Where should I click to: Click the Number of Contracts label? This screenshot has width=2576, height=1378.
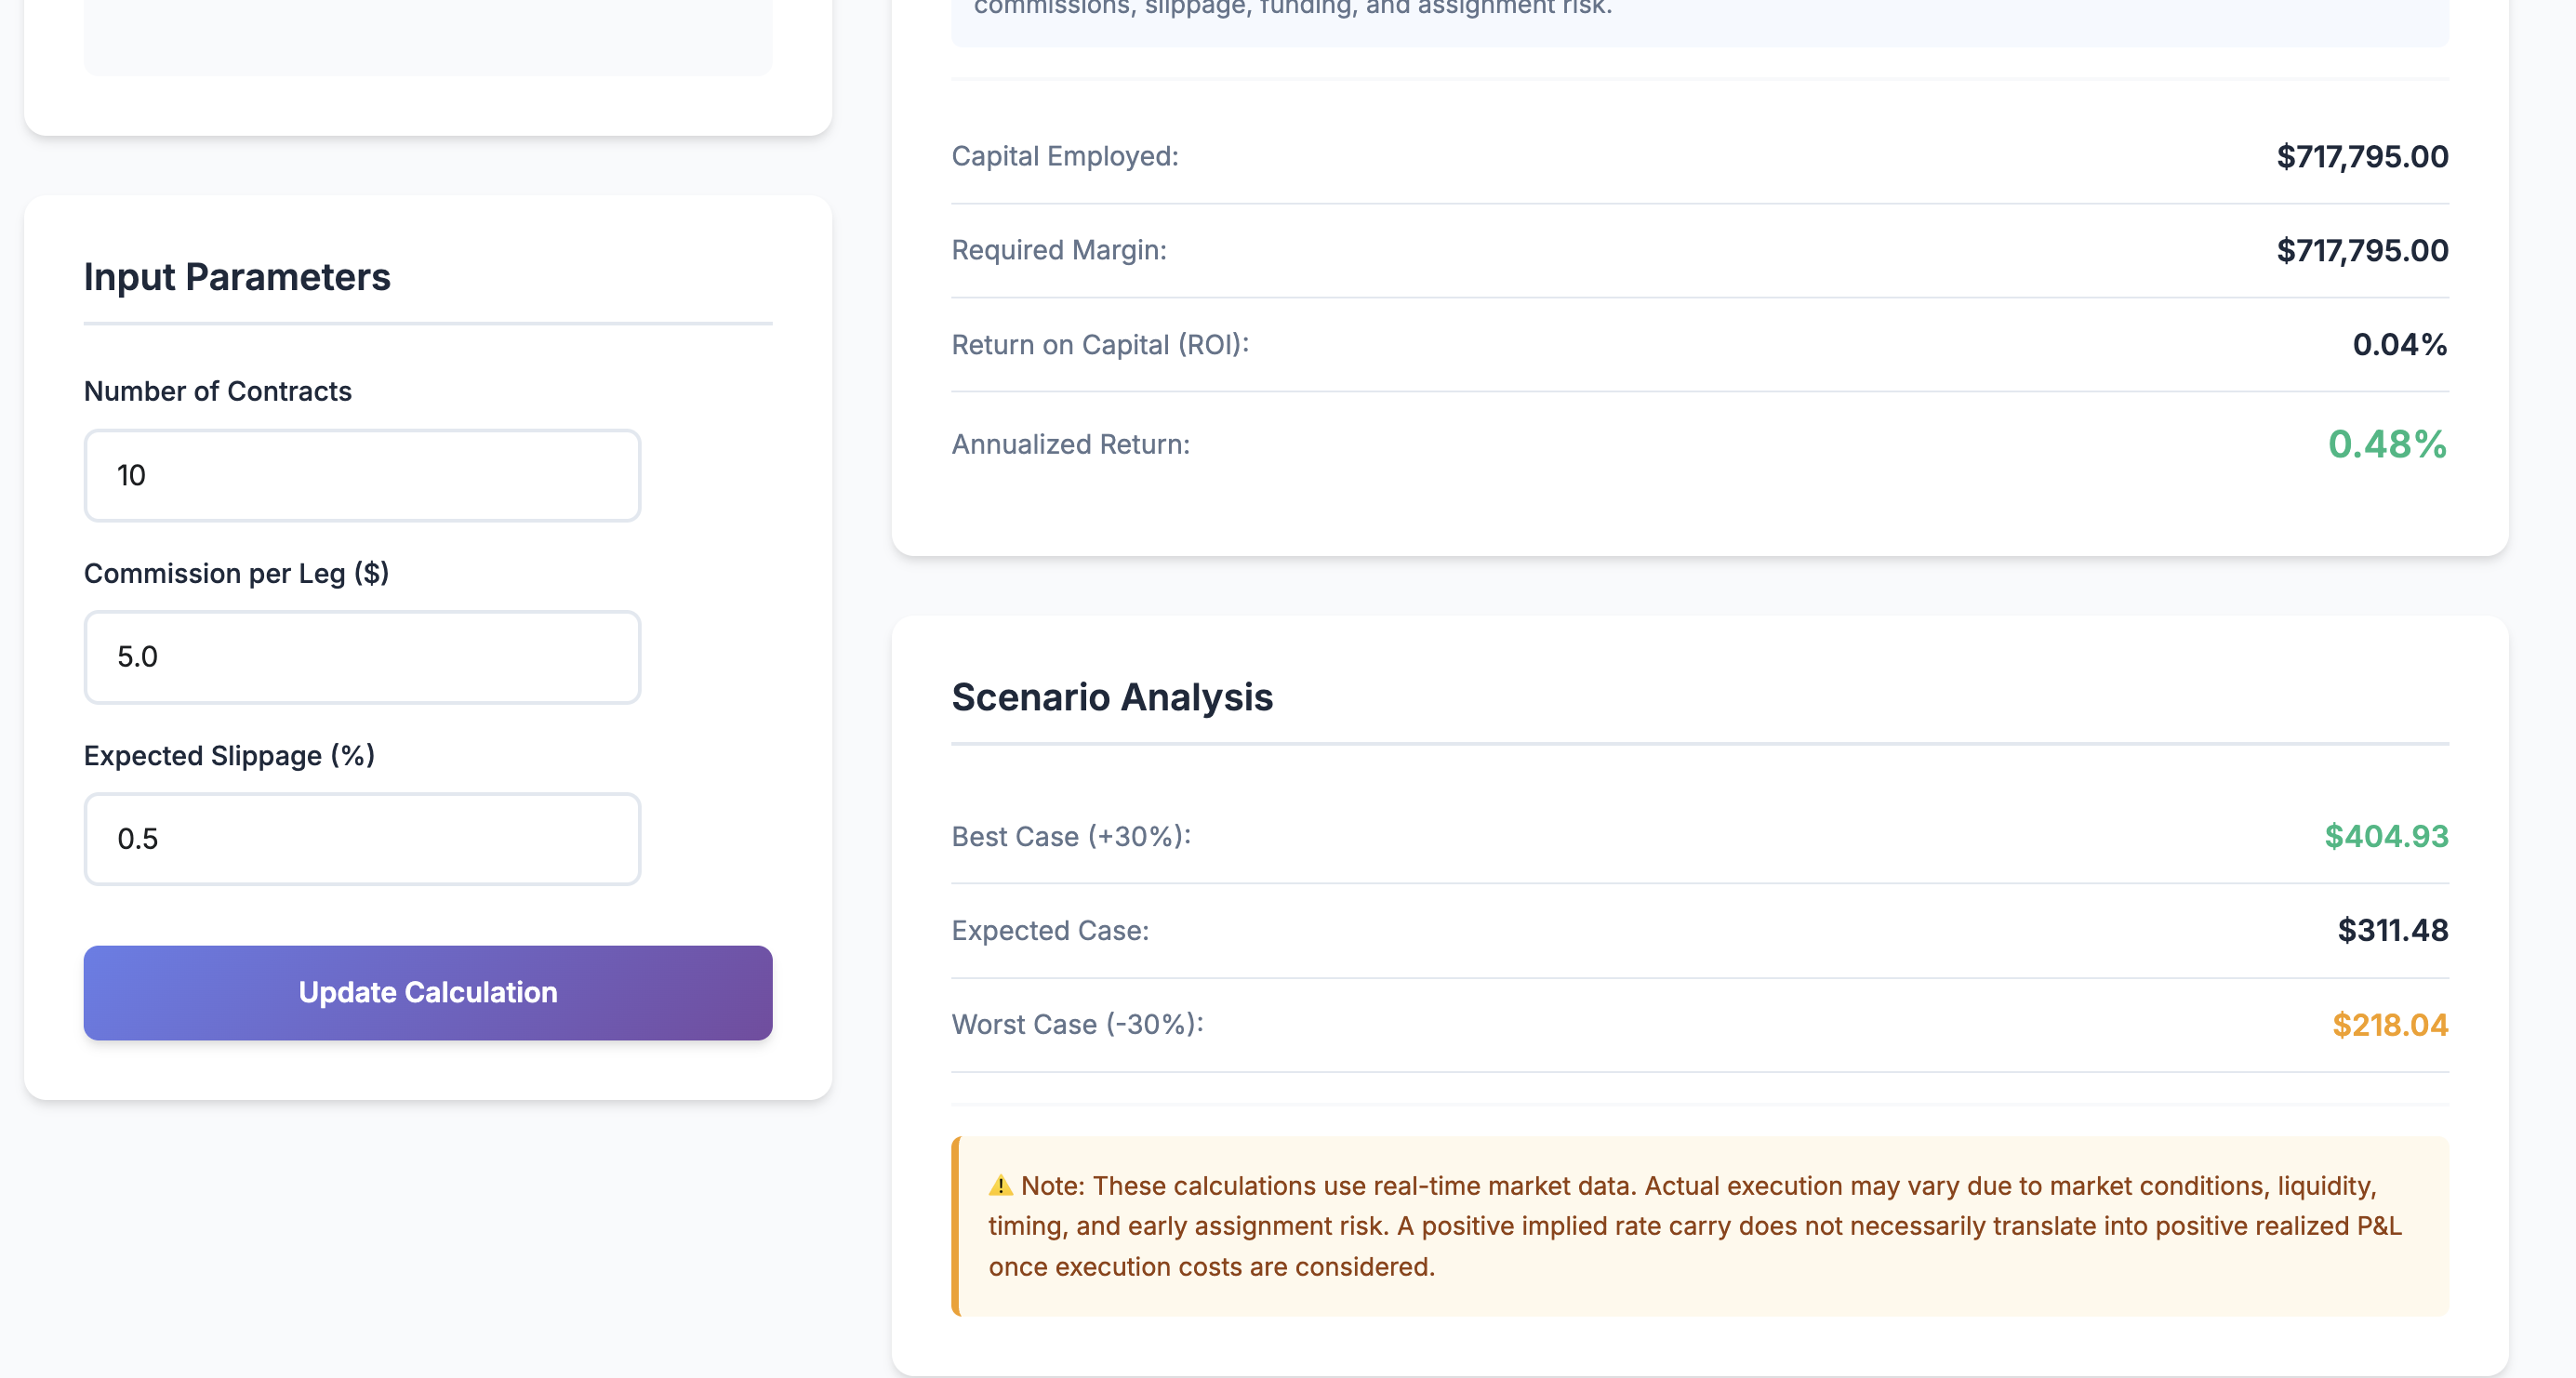(218, 391)
